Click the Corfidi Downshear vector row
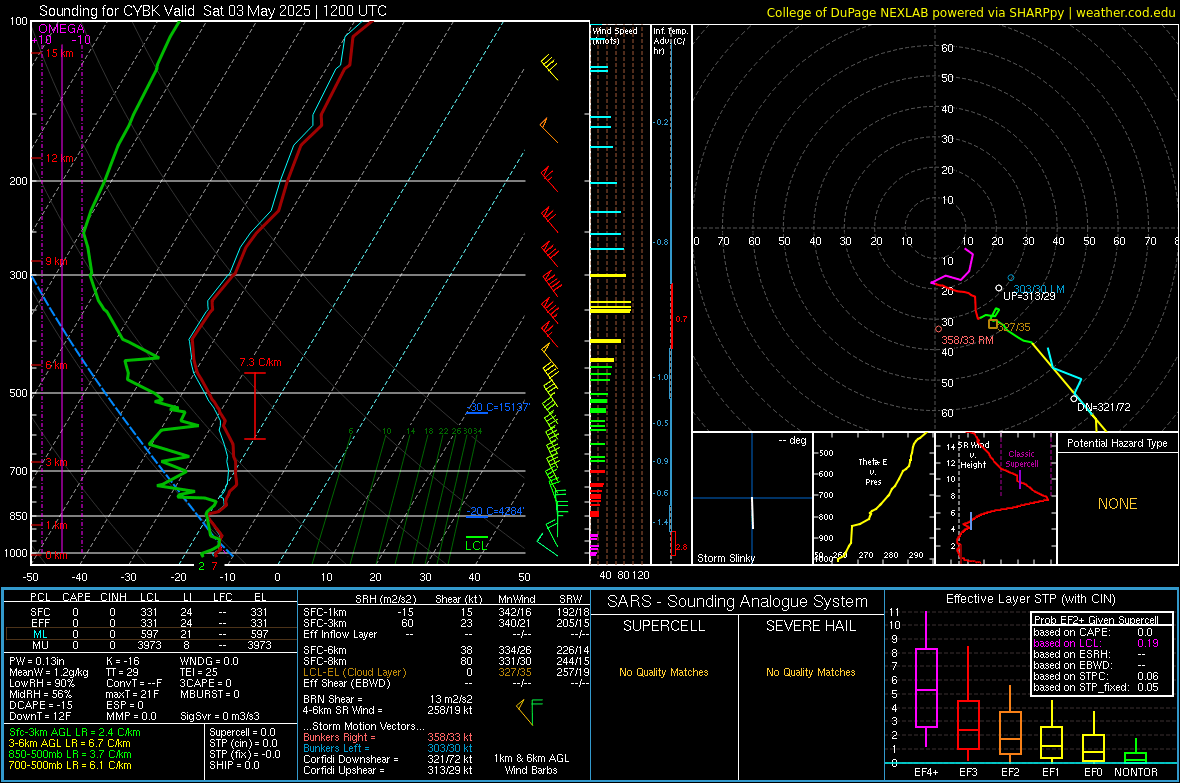Image resolution: width=1180 pixels, height=783 pixels. tap(388, 759)
